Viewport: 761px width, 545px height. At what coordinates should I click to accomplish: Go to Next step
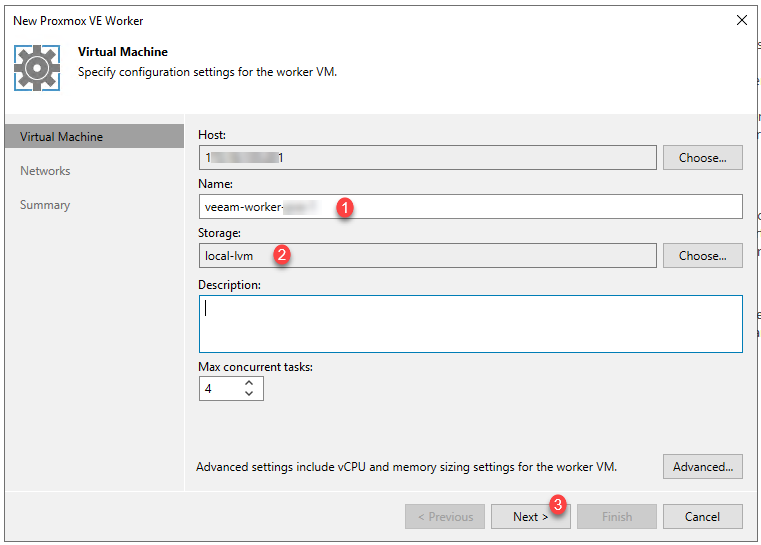tap(530, 517)
